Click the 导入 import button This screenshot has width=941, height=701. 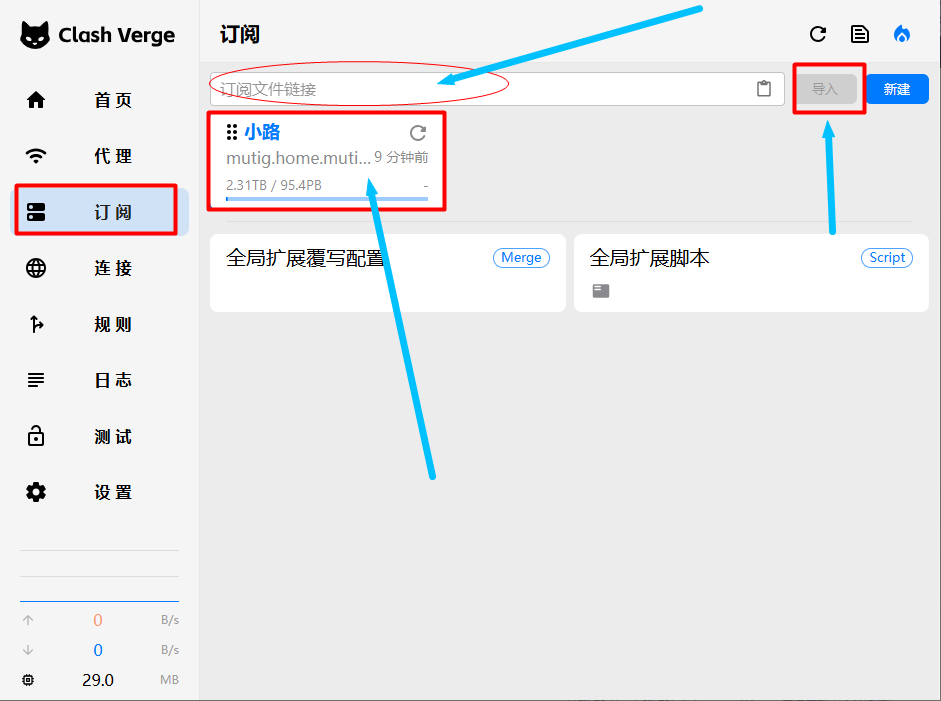[x=825, y=89]
